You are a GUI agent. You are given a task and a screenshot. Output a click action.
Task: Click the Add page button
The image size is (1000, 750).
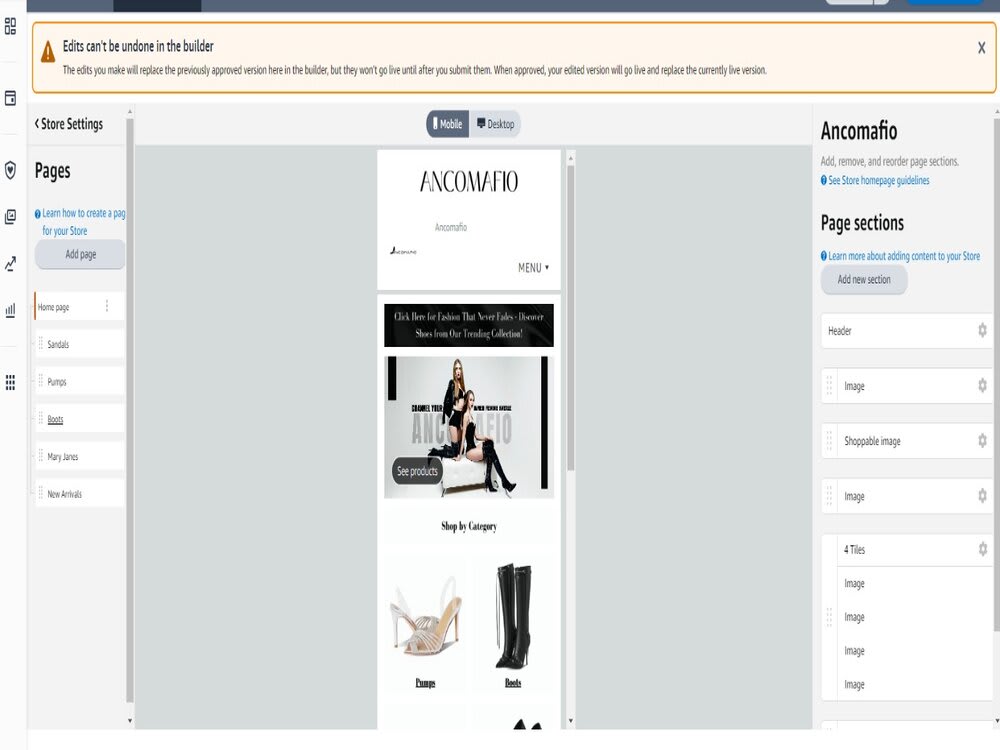[80, 254]
